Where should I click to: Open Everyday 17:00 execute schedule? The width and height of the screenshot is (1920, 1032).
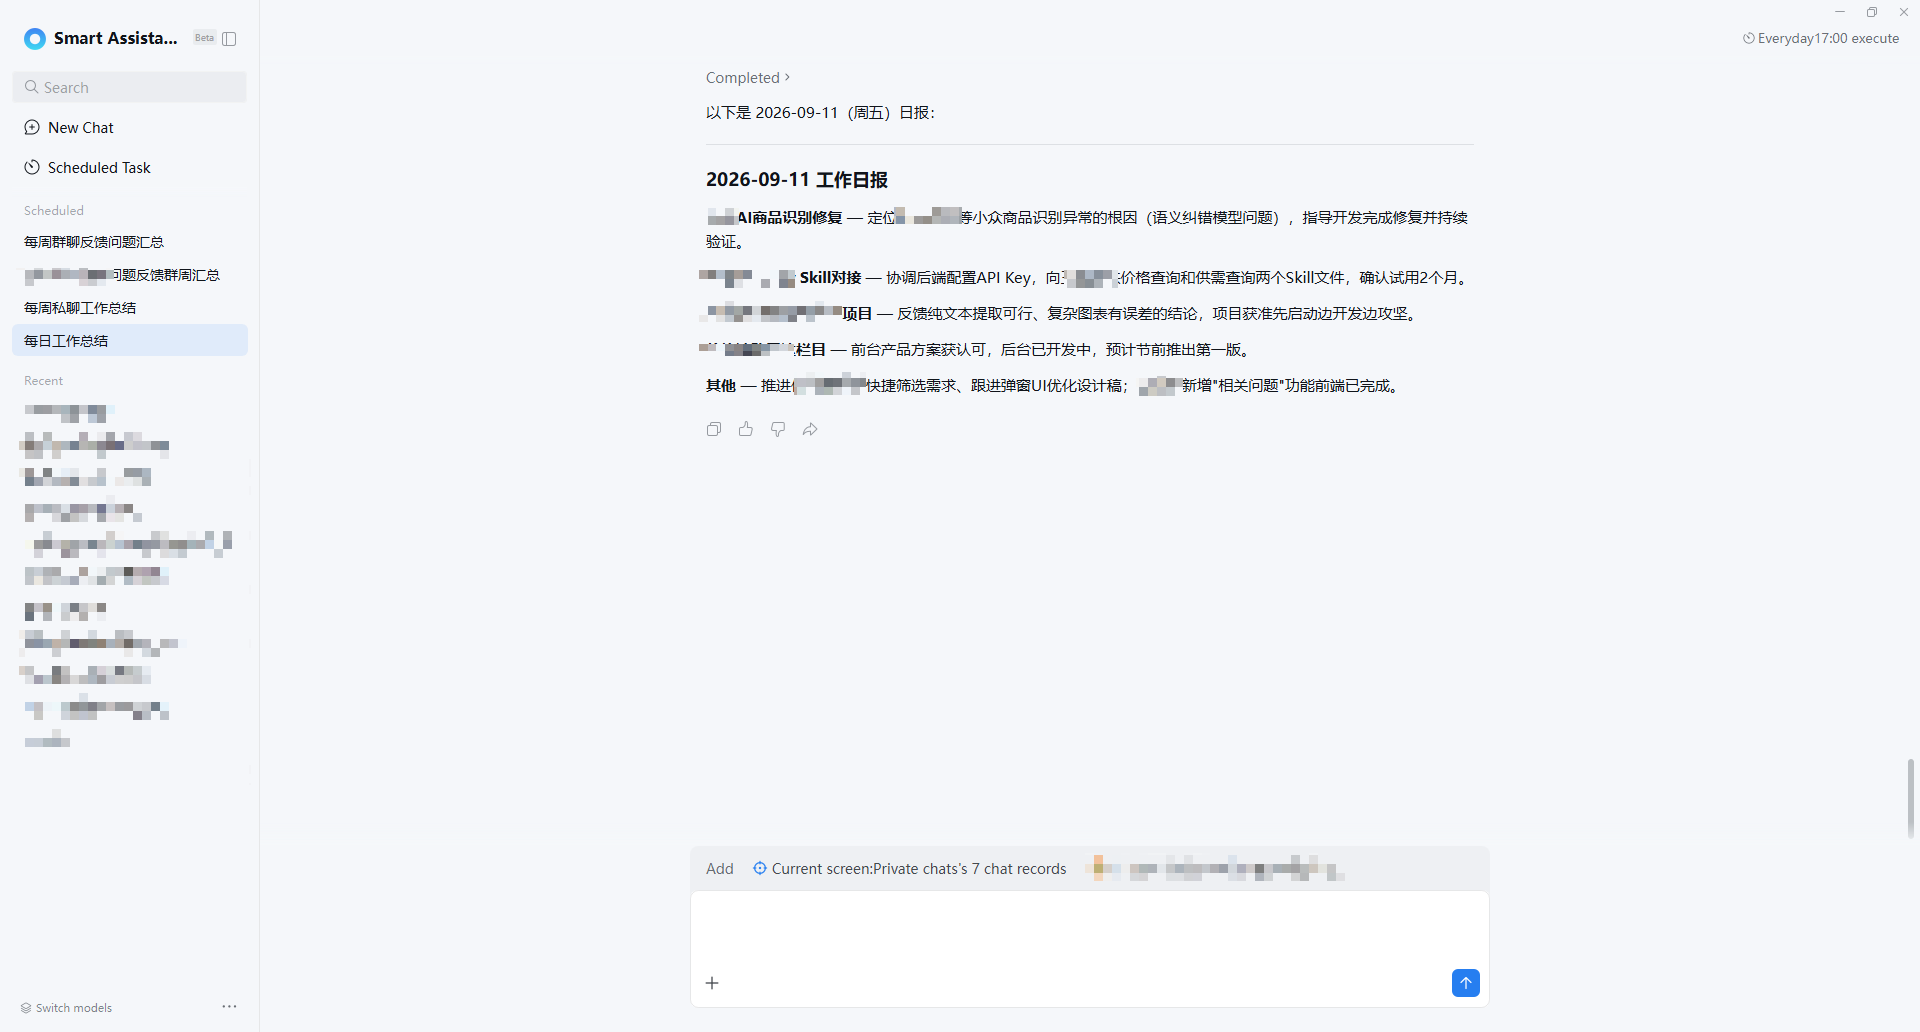point(1821,39)
